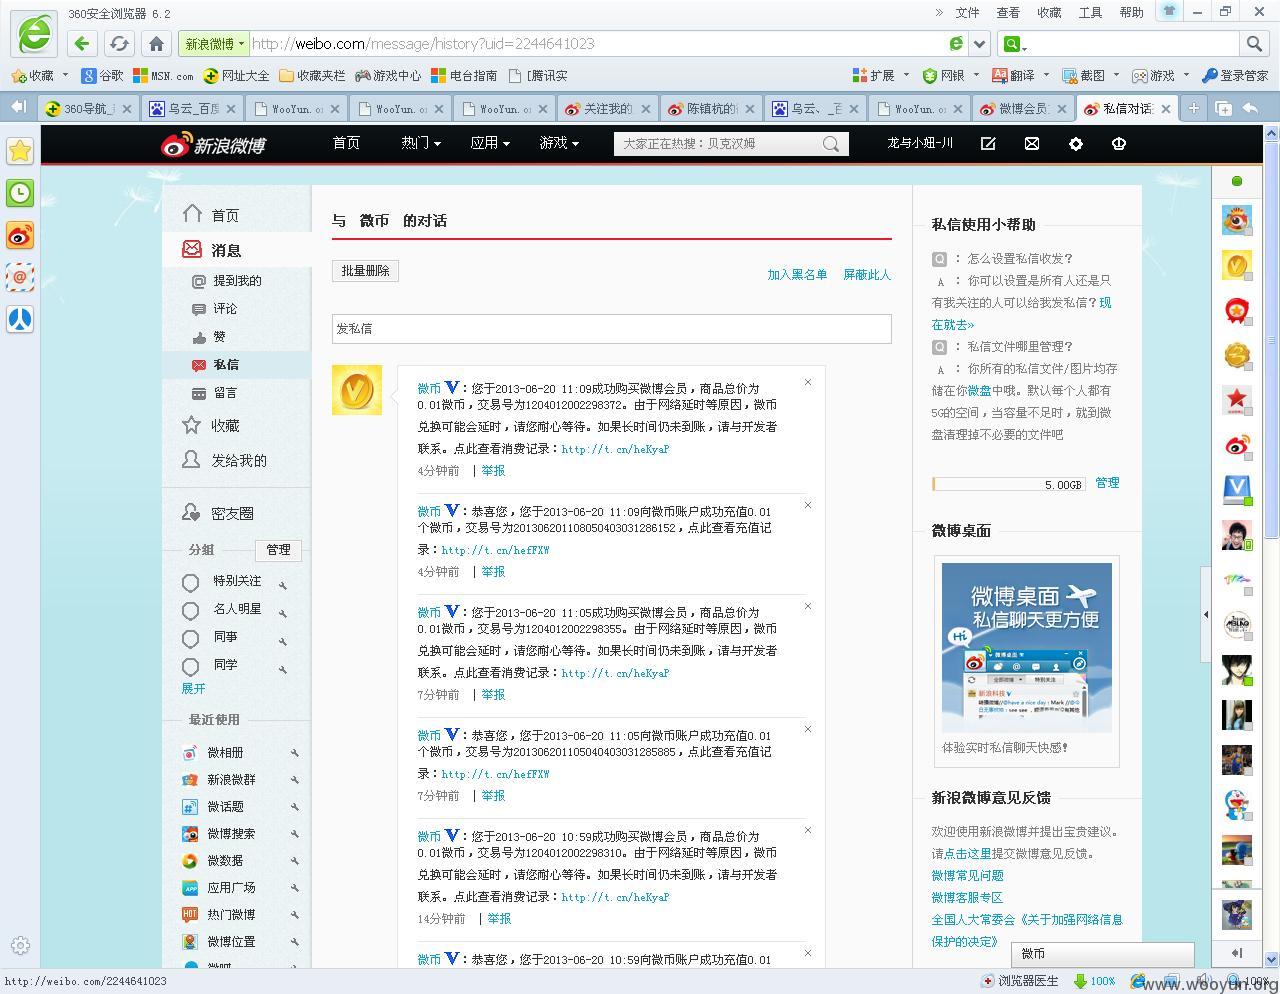Select the 同事 group circle
Screen dimensions: 1280x994
pos(191,638)
